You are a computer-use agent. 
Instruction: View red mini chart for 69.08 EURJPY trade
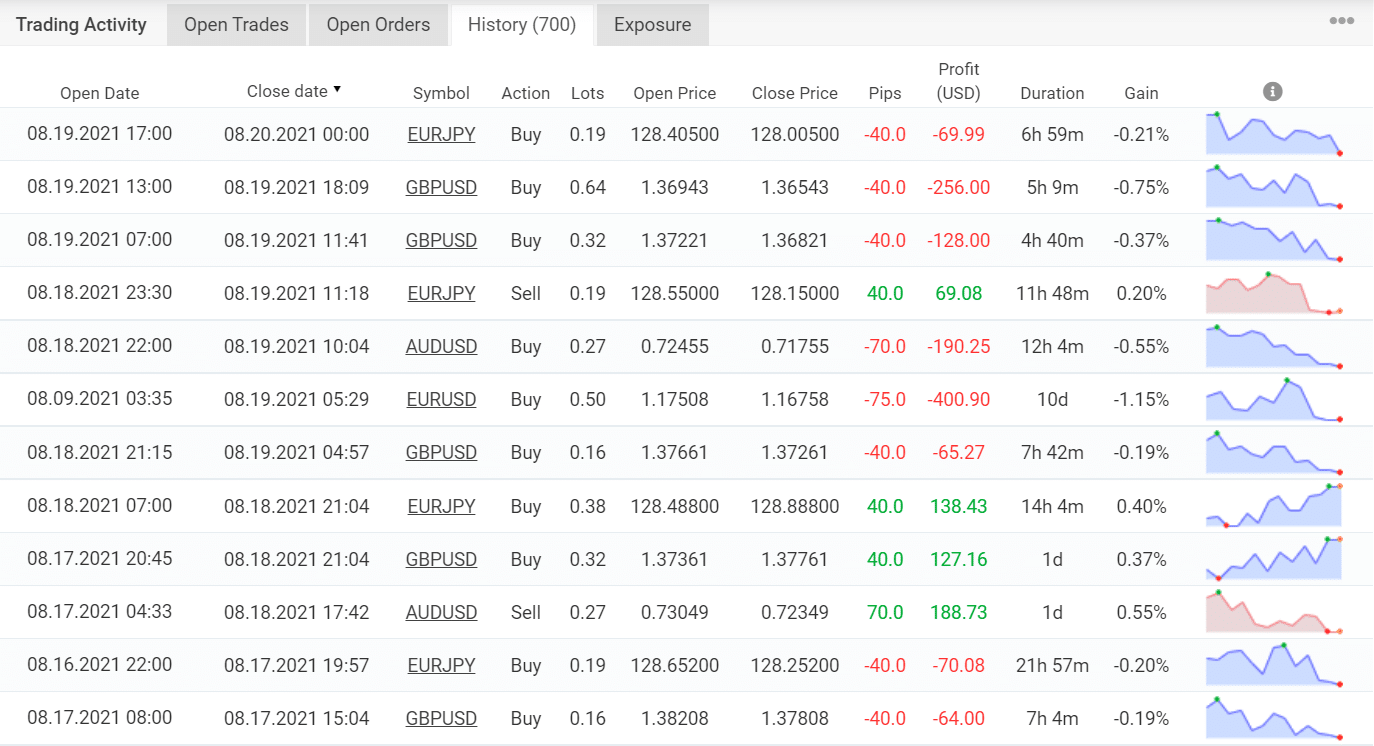(x=1273, y=293)
